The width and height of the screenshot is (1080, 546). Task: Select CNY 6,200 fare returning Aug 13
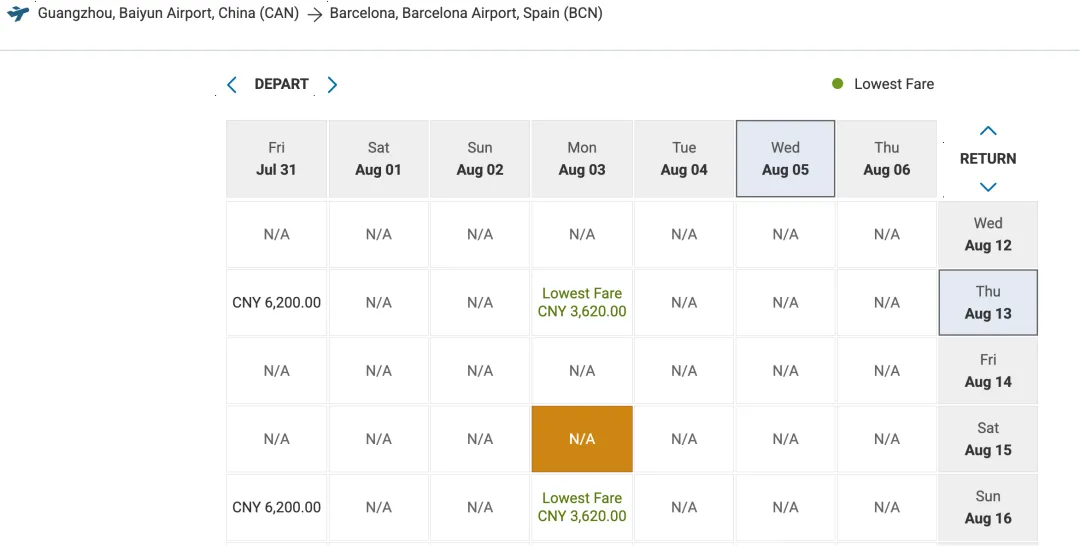point(276,302)
